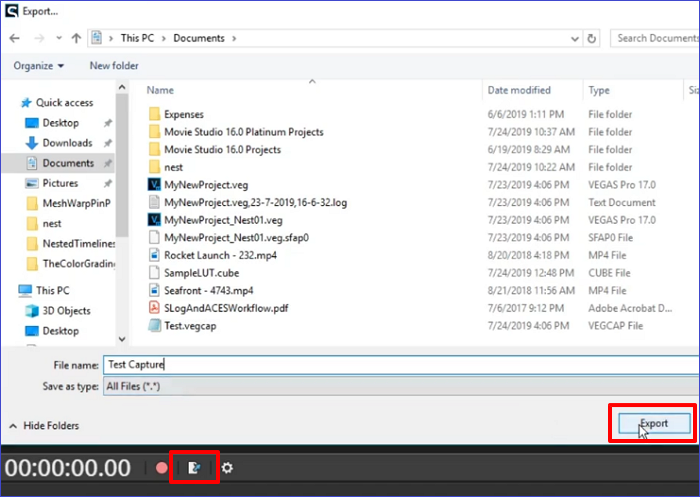Select MyNewProject.veg file

(x=205, y=185)
